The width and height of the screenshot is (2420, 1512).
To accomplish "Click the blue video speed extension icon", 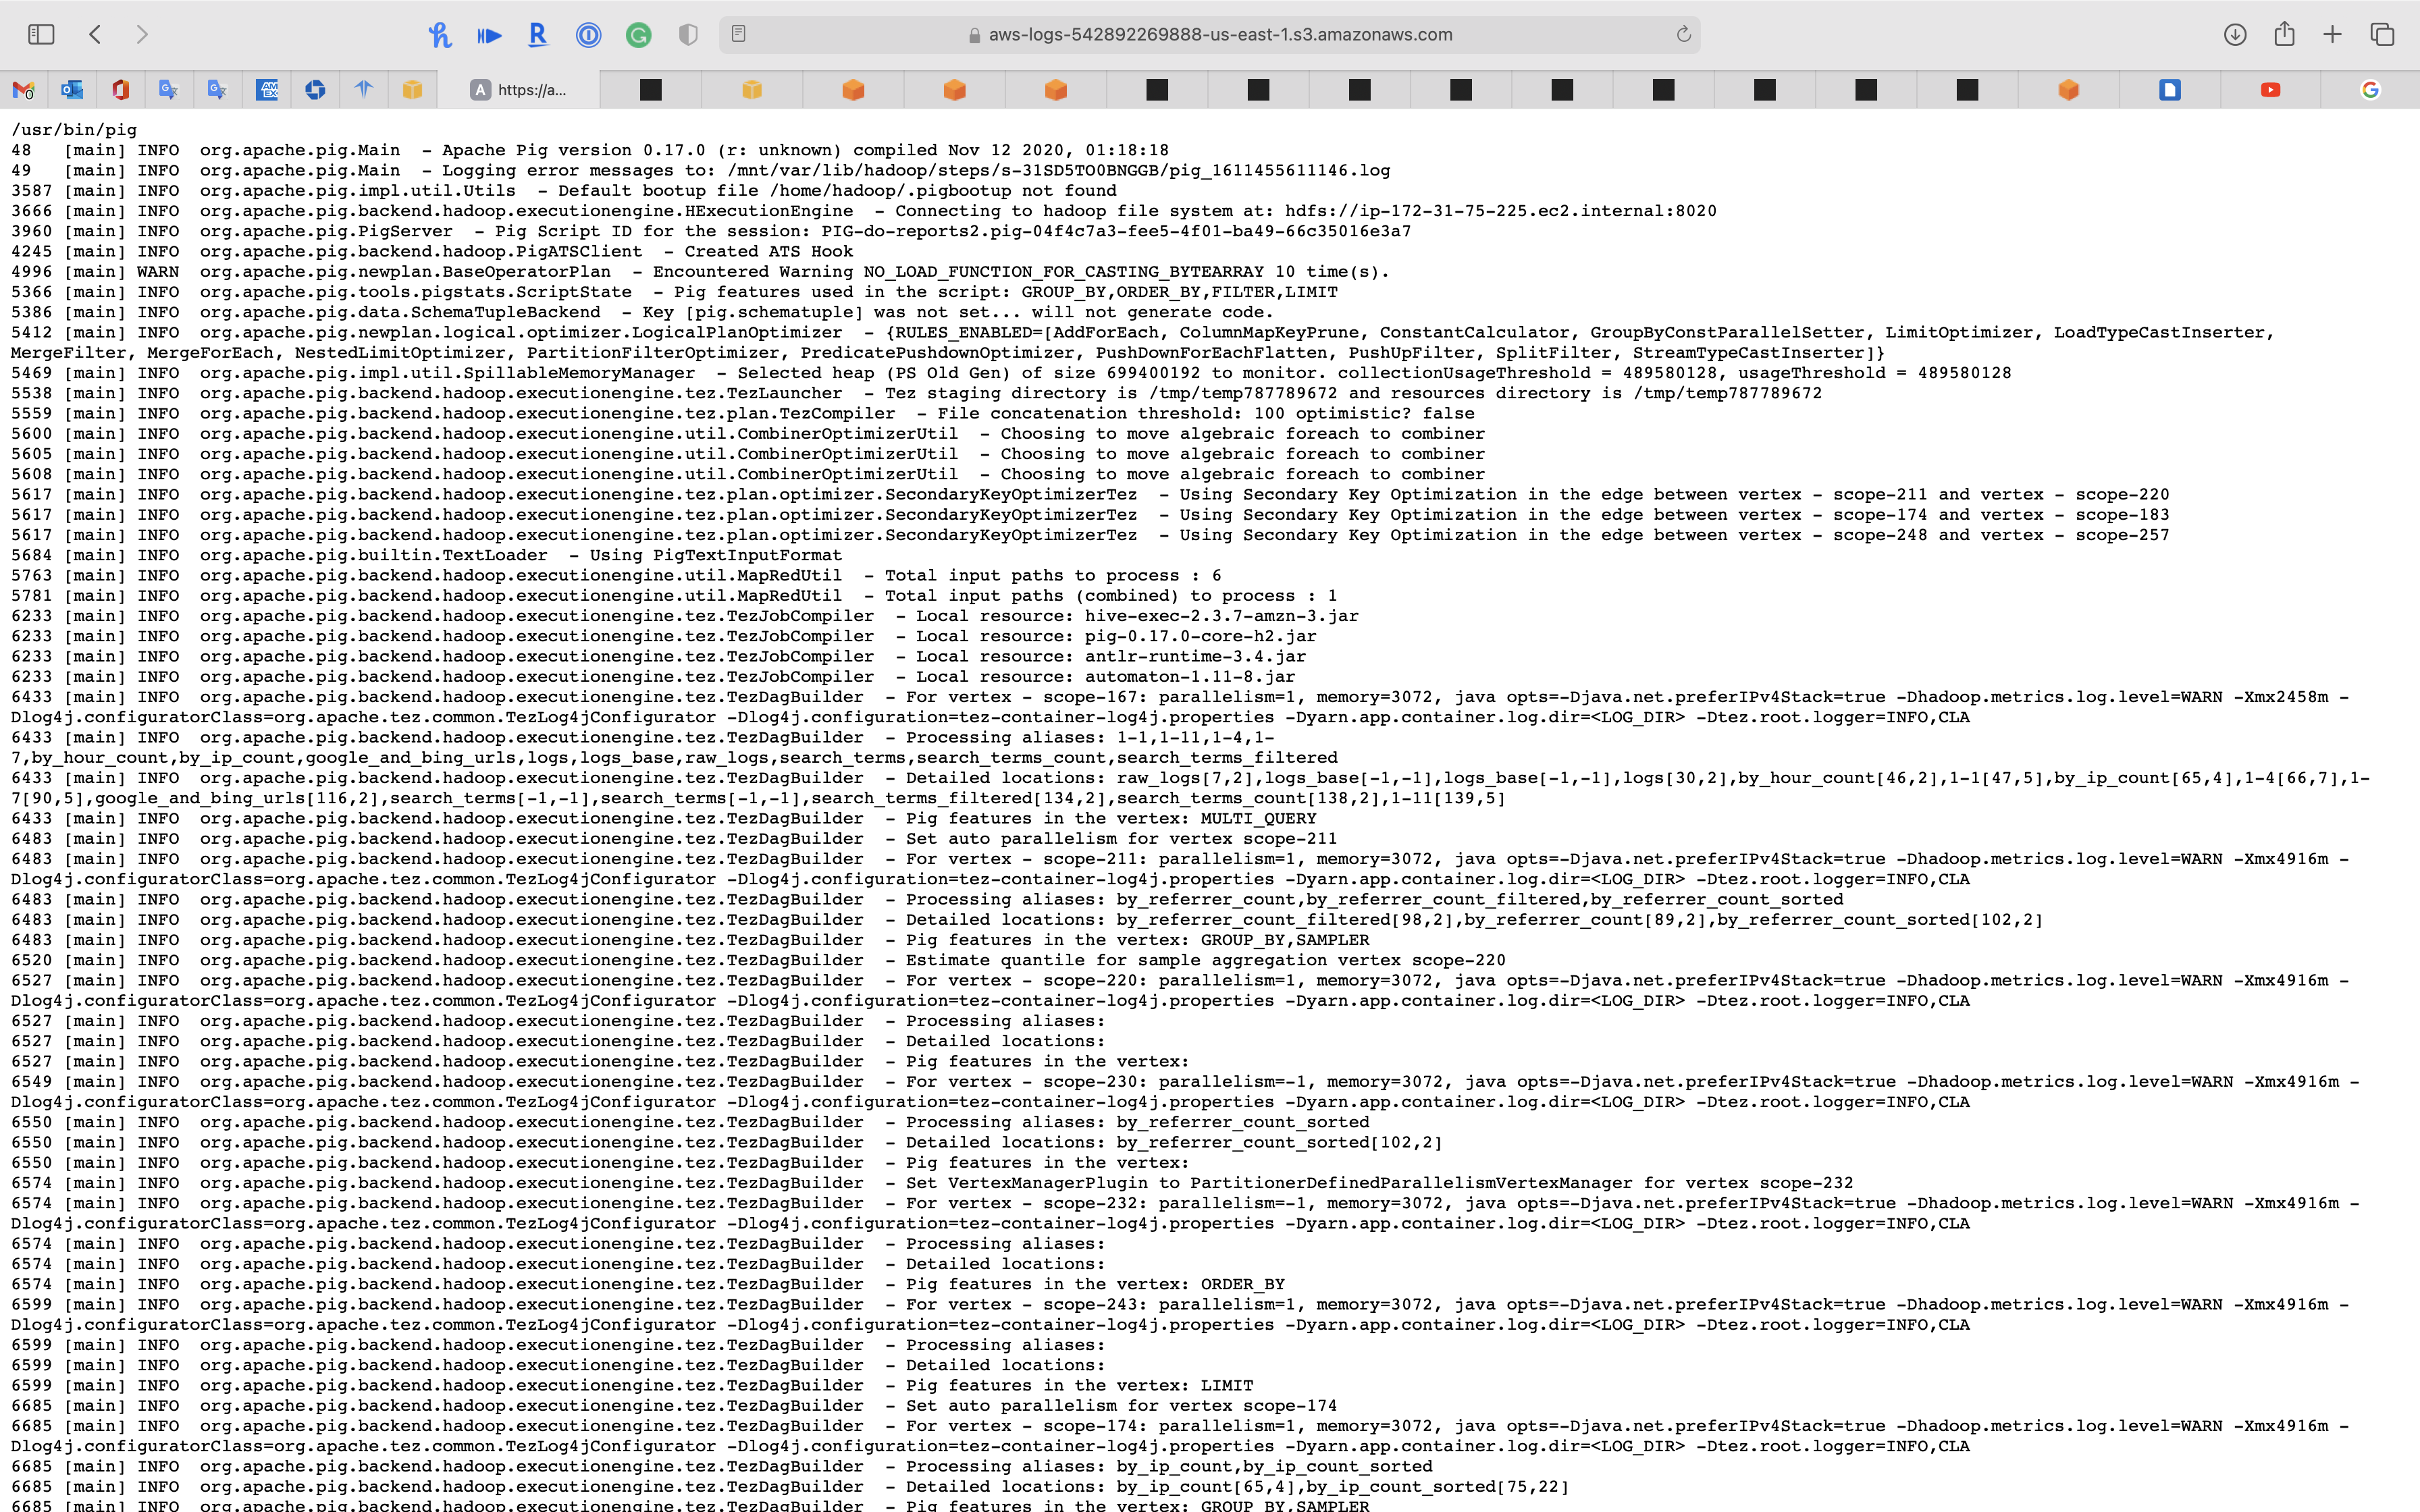I will pos(489,35).
